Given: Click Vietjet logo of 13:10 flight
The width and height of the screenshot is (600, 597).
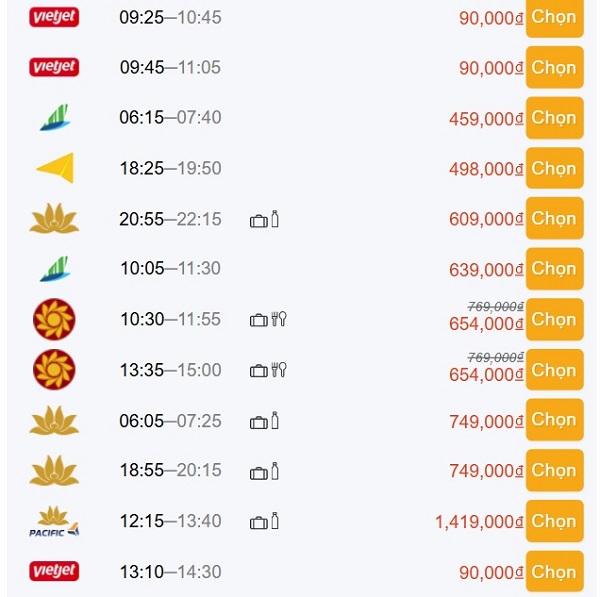Looking at the screenshot, I should pyautogui.click(x=54, y=572).
